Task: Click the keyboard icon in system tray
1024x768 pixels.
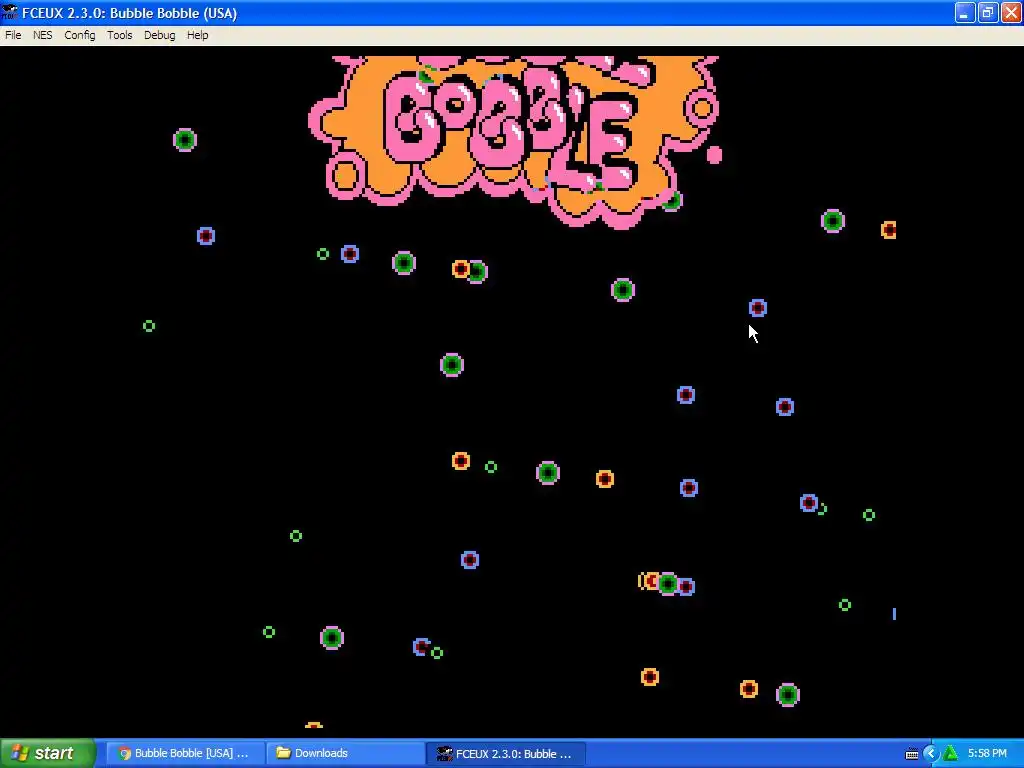Action: point(912,754)
